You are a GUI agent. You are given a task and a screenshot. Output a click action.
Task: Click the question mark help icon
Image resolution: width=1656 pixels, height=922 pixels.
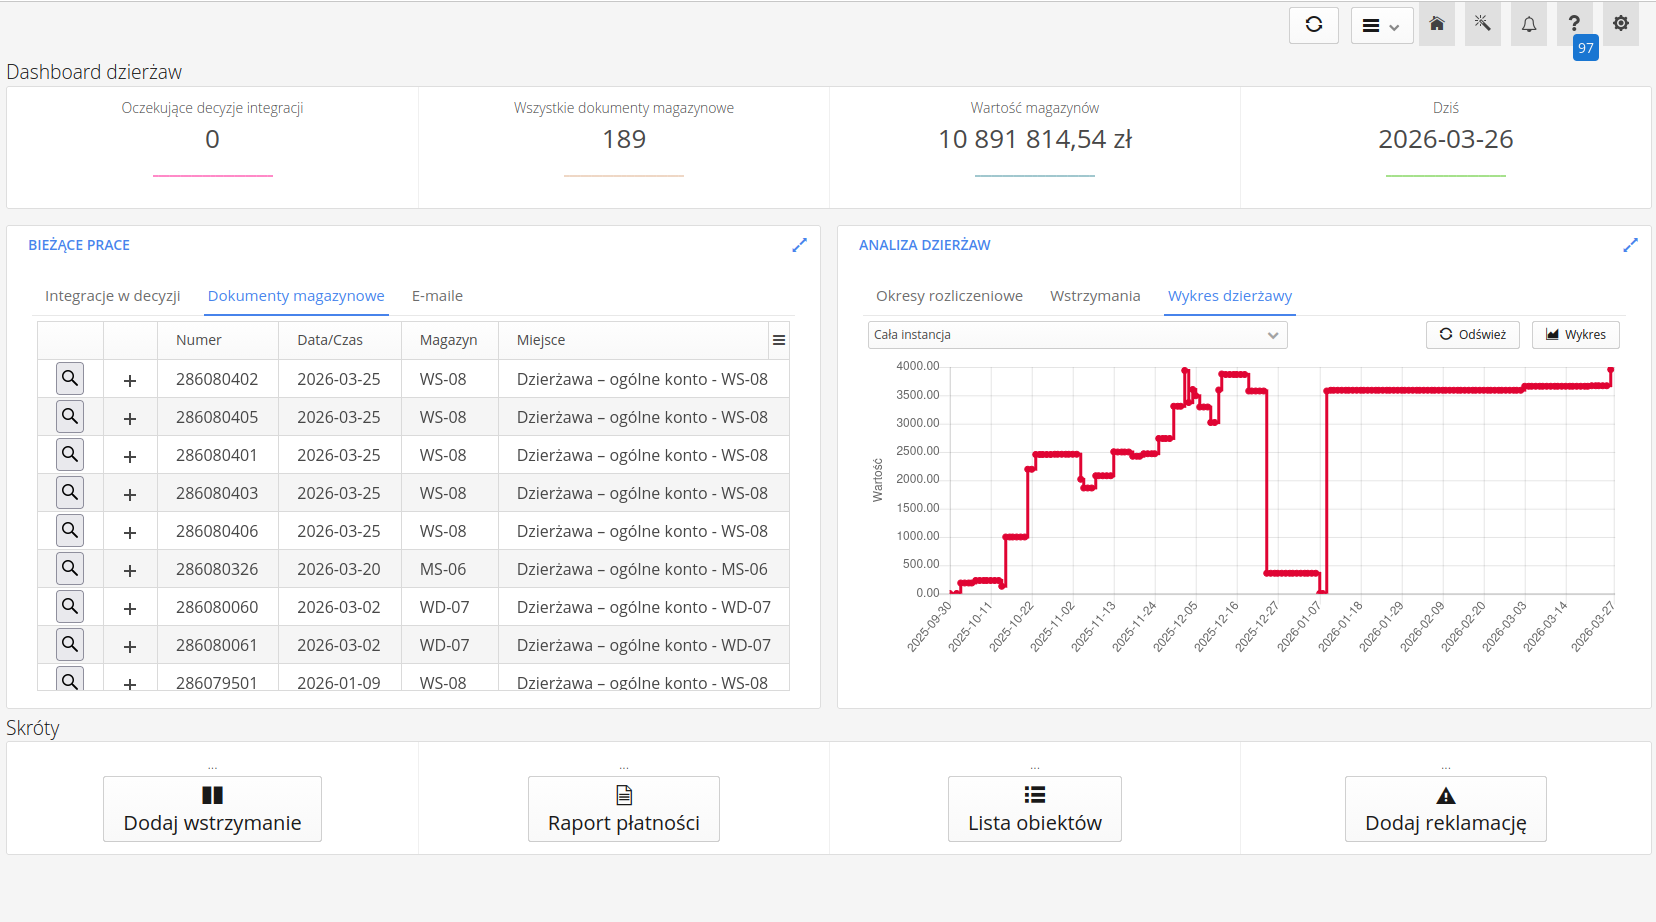(1574, 24)
